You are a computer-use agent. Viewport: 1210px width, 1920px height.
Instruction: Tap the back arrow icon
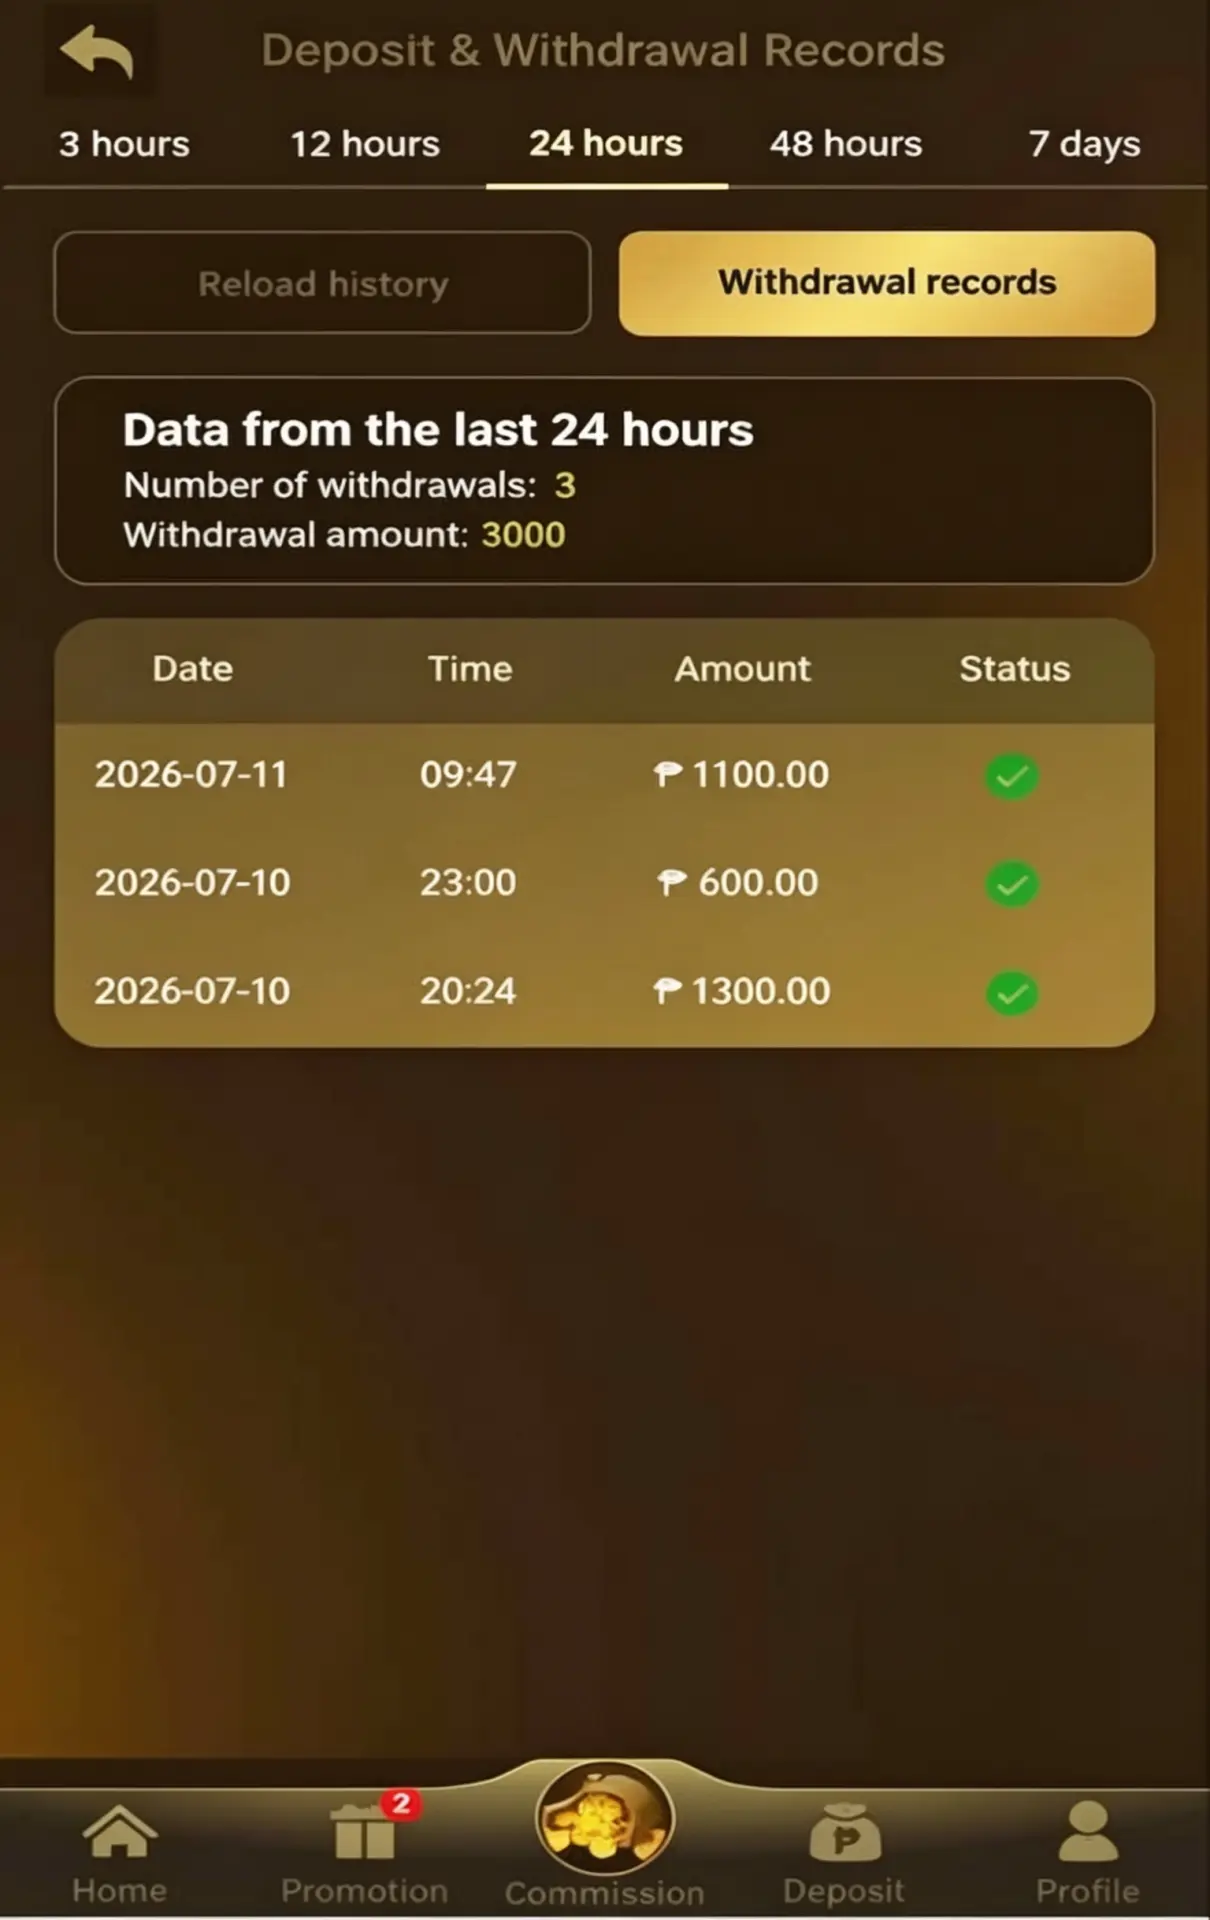pos(97,52)
